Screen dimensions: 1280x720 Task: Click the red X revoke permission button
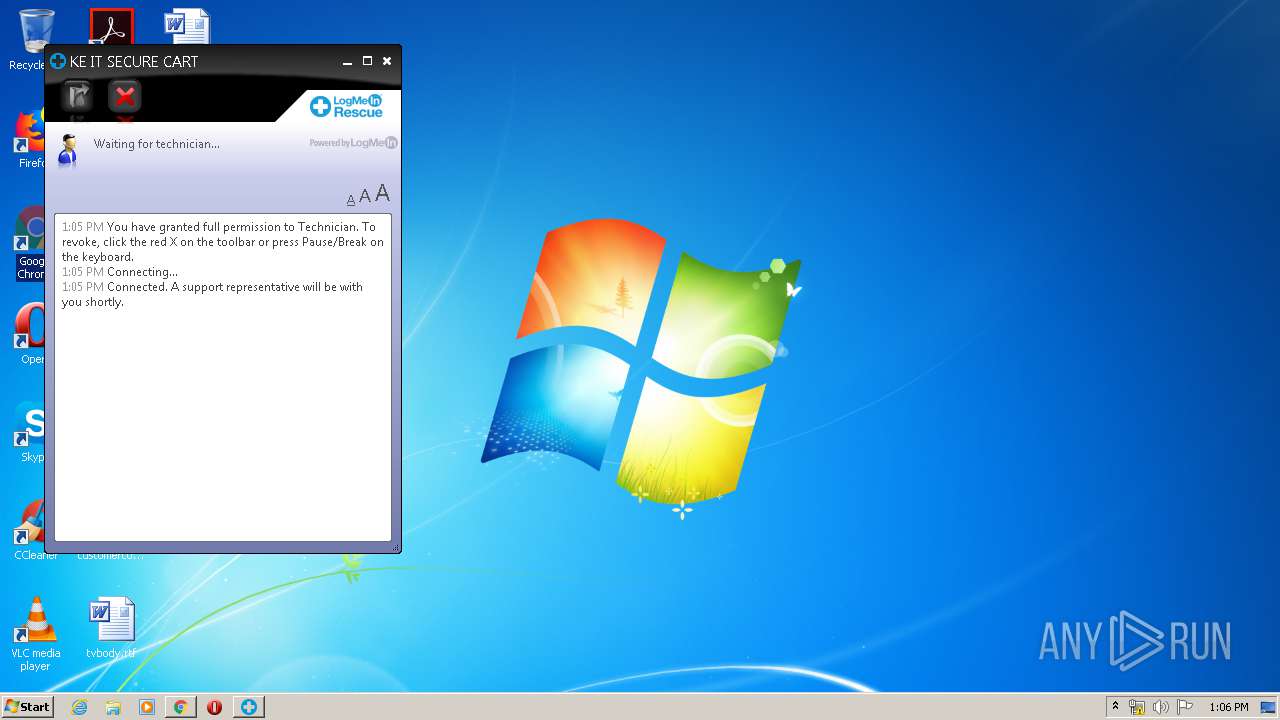coord(125,96)
